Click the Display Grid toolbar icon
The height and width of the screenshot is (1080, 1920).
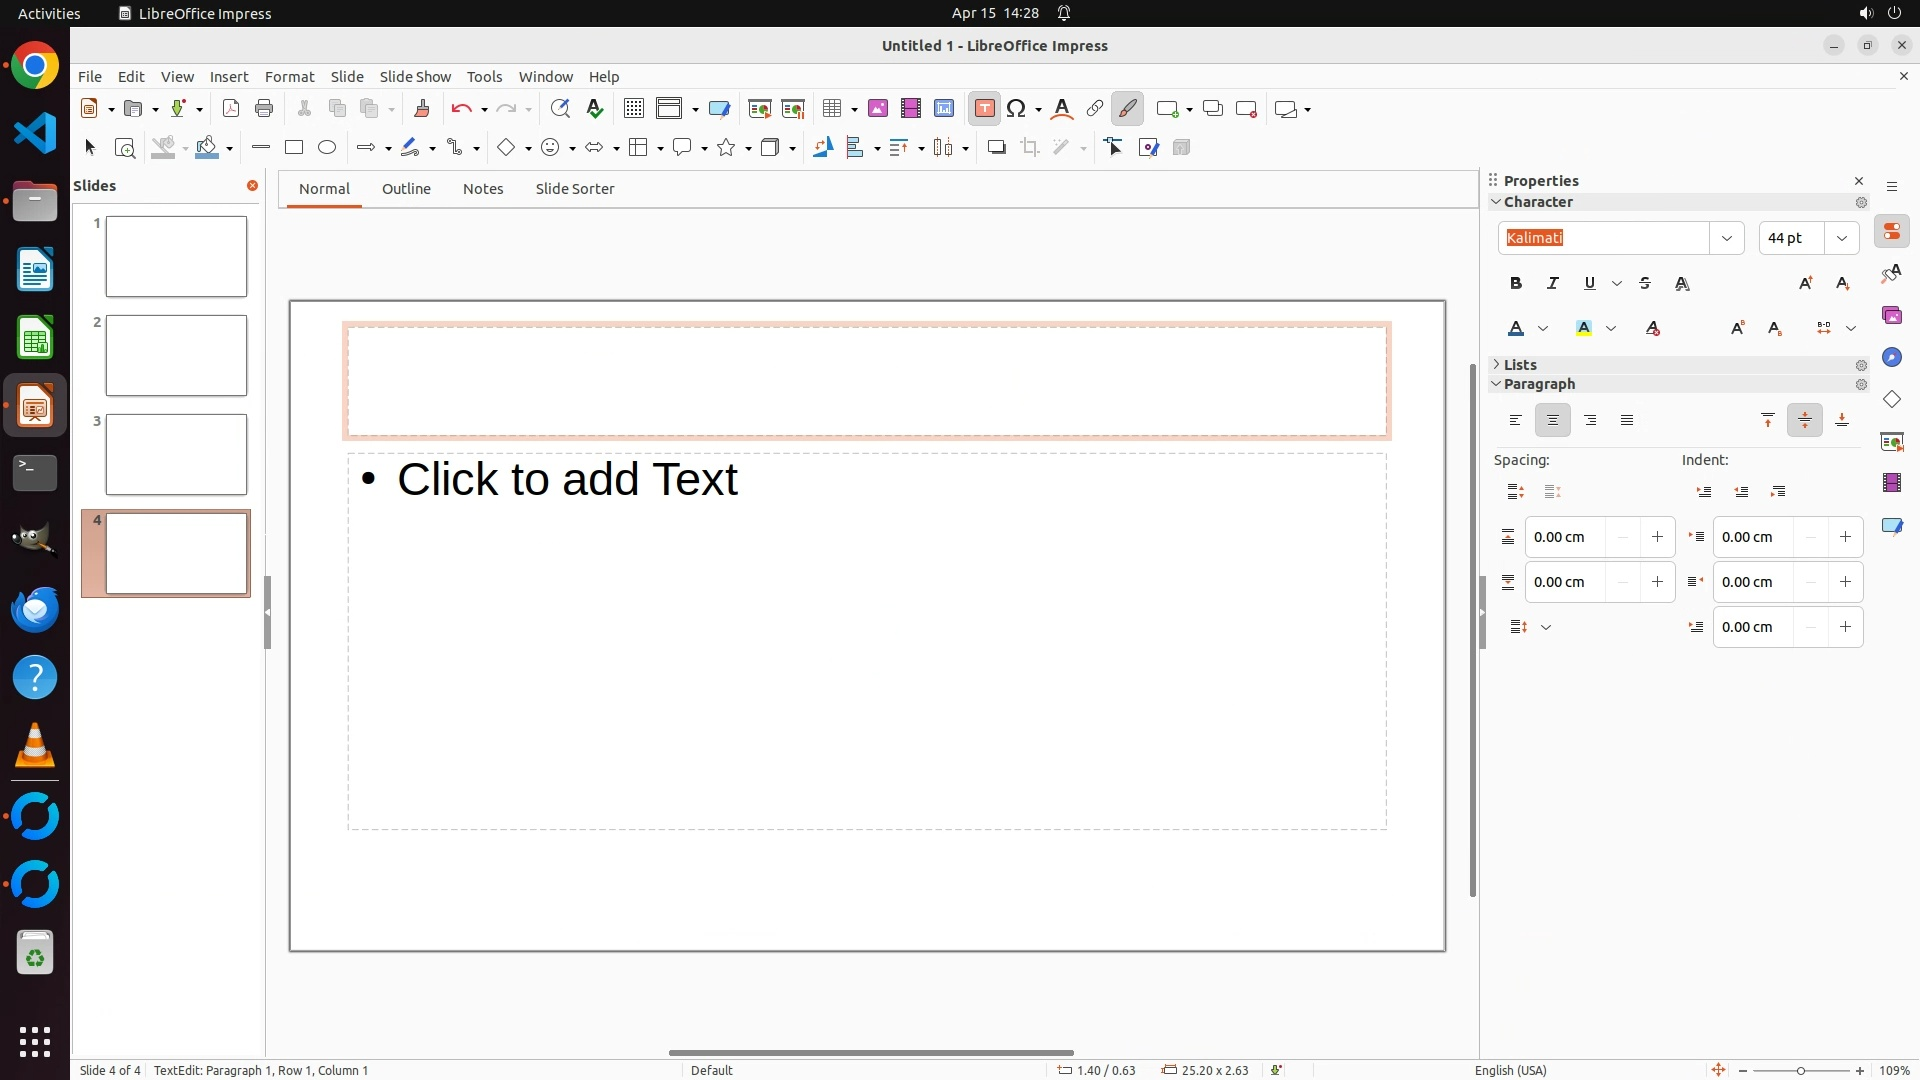(633, 109)
